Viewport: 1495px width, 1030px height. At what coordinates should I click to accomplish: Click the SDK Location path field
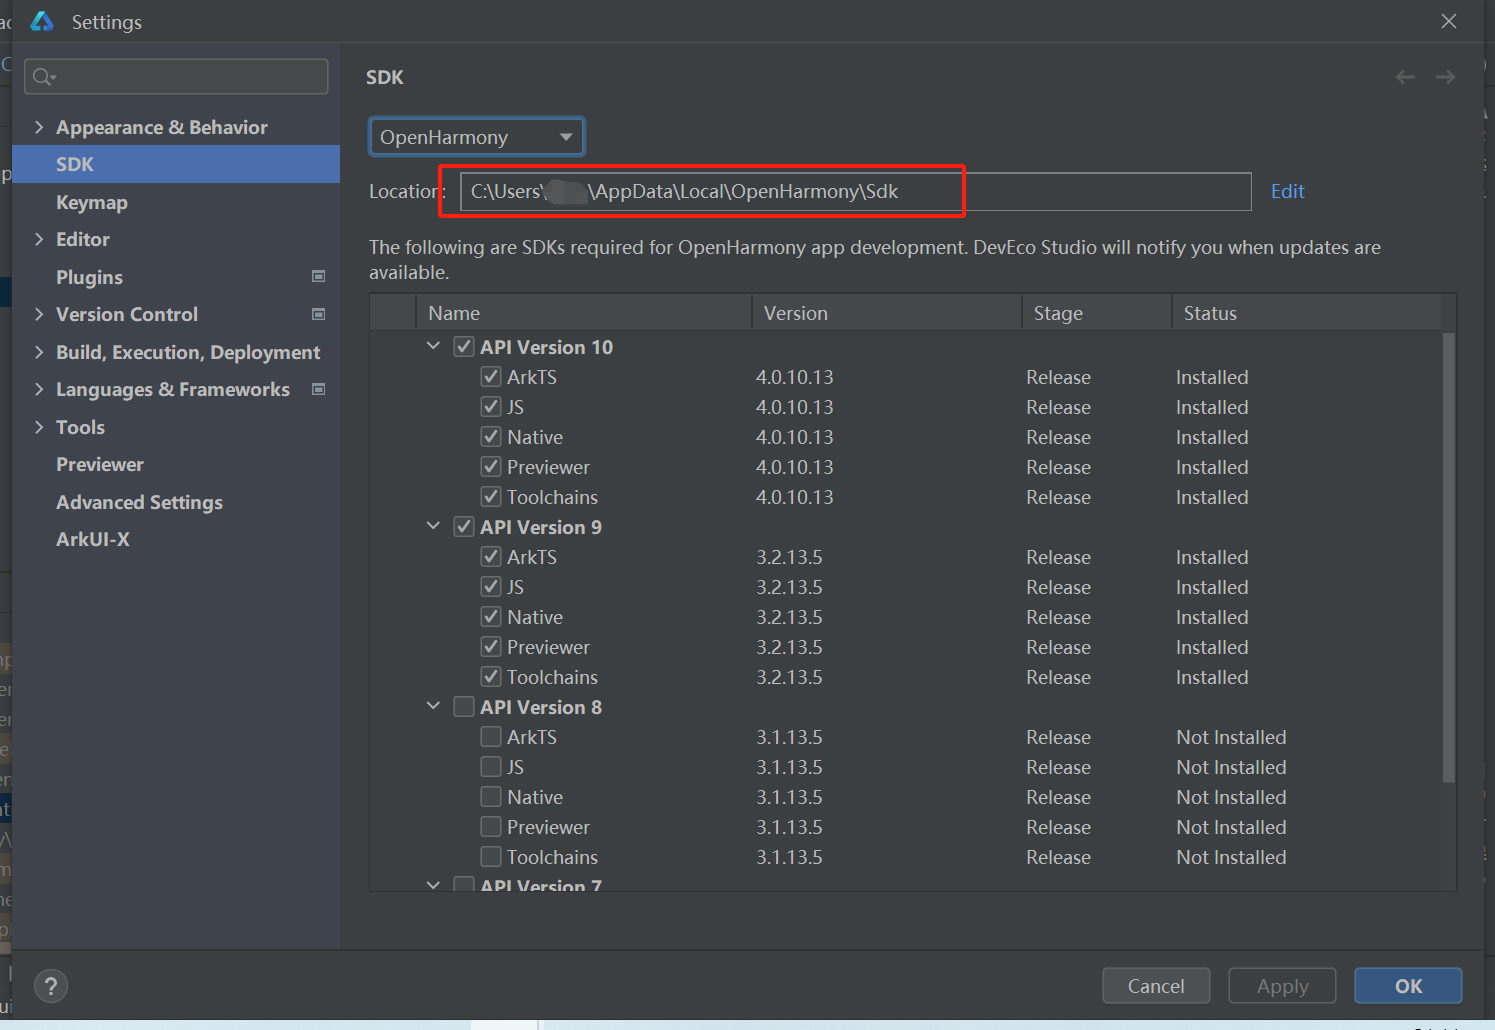click(855, 191)
